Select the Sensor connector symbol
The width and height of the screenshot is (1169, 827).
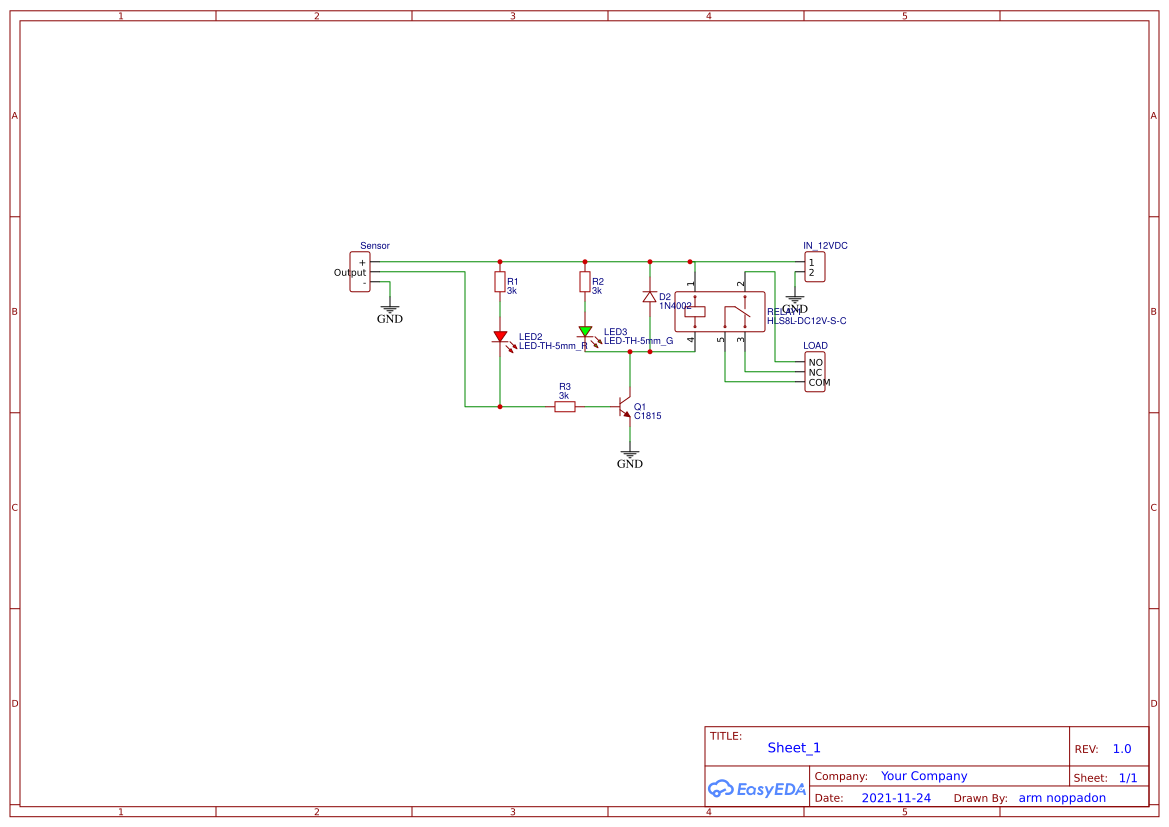point(360,272)
